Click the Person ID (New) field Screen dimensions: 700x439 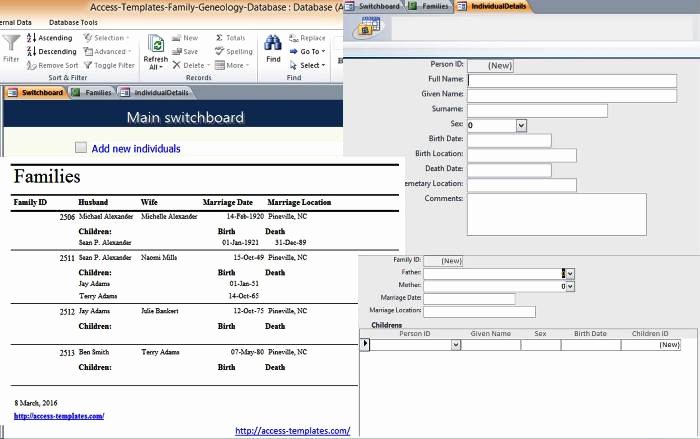(490, 66)
